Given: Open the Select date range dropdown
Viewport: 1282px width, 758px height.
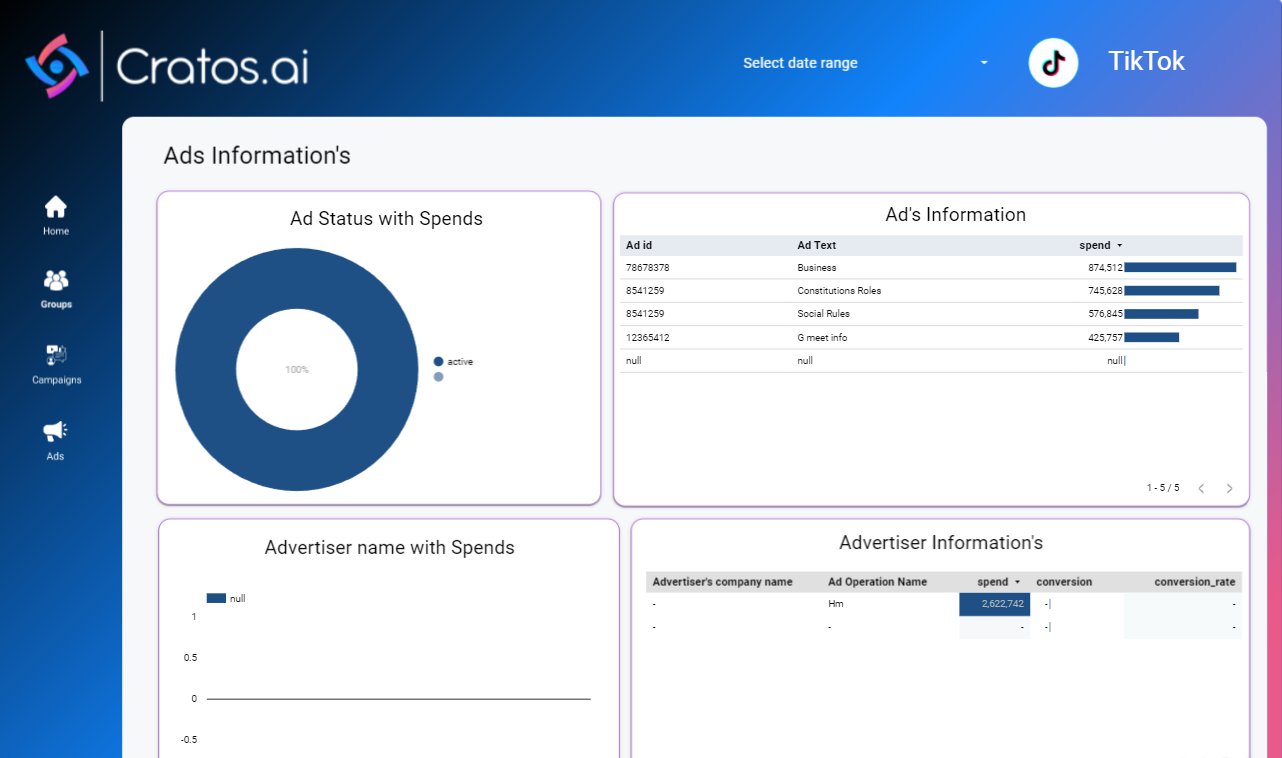Looking at the screenshot, I should 865,63.
